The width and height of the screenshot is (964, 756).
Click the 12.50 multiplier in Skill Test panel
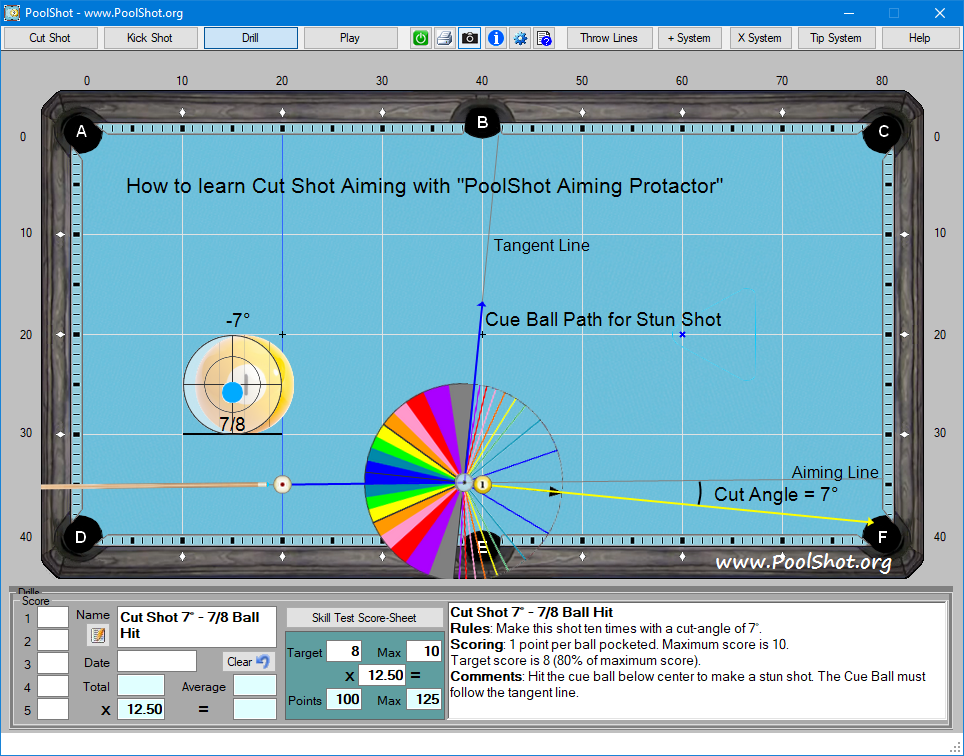382,675
